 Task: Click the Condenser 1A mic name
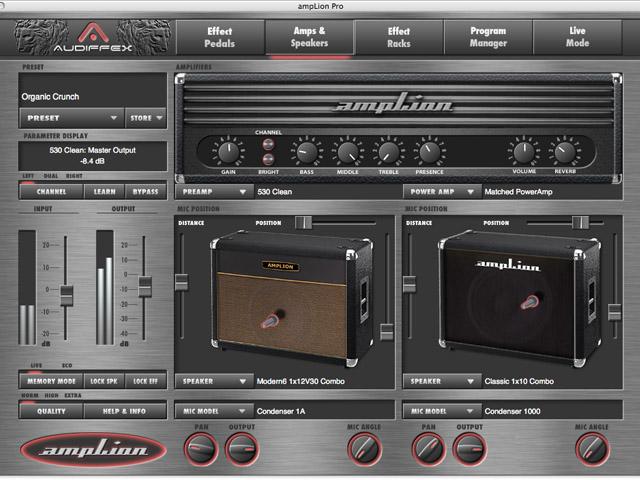281,411
